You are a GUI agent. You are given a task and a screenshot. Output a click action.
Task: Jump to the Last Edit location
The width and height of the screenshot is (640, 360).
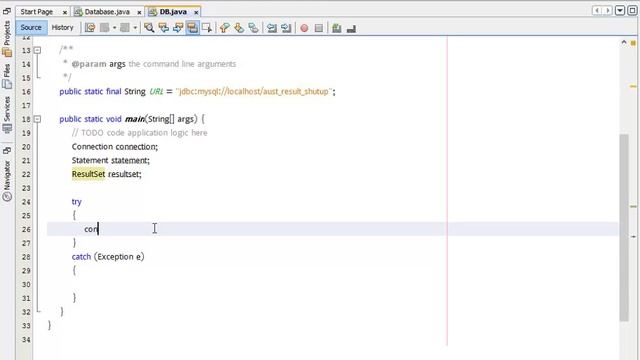tap(90, 28)
